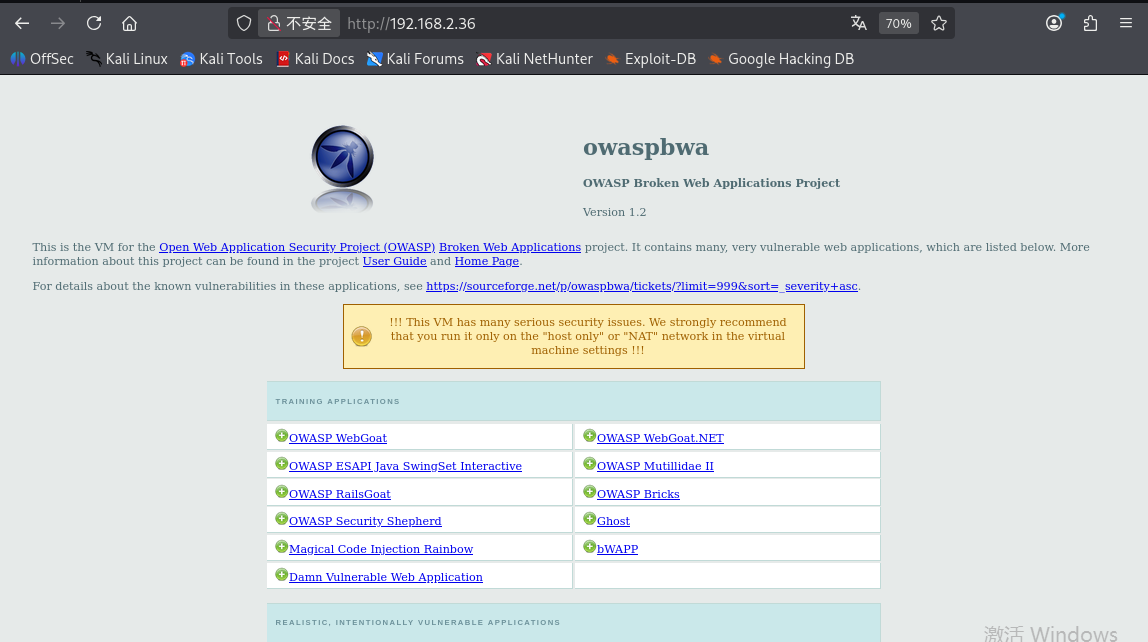Open the Kali NetHunter bookmark
Screen dimensions: 1148x642
point(534,59)
